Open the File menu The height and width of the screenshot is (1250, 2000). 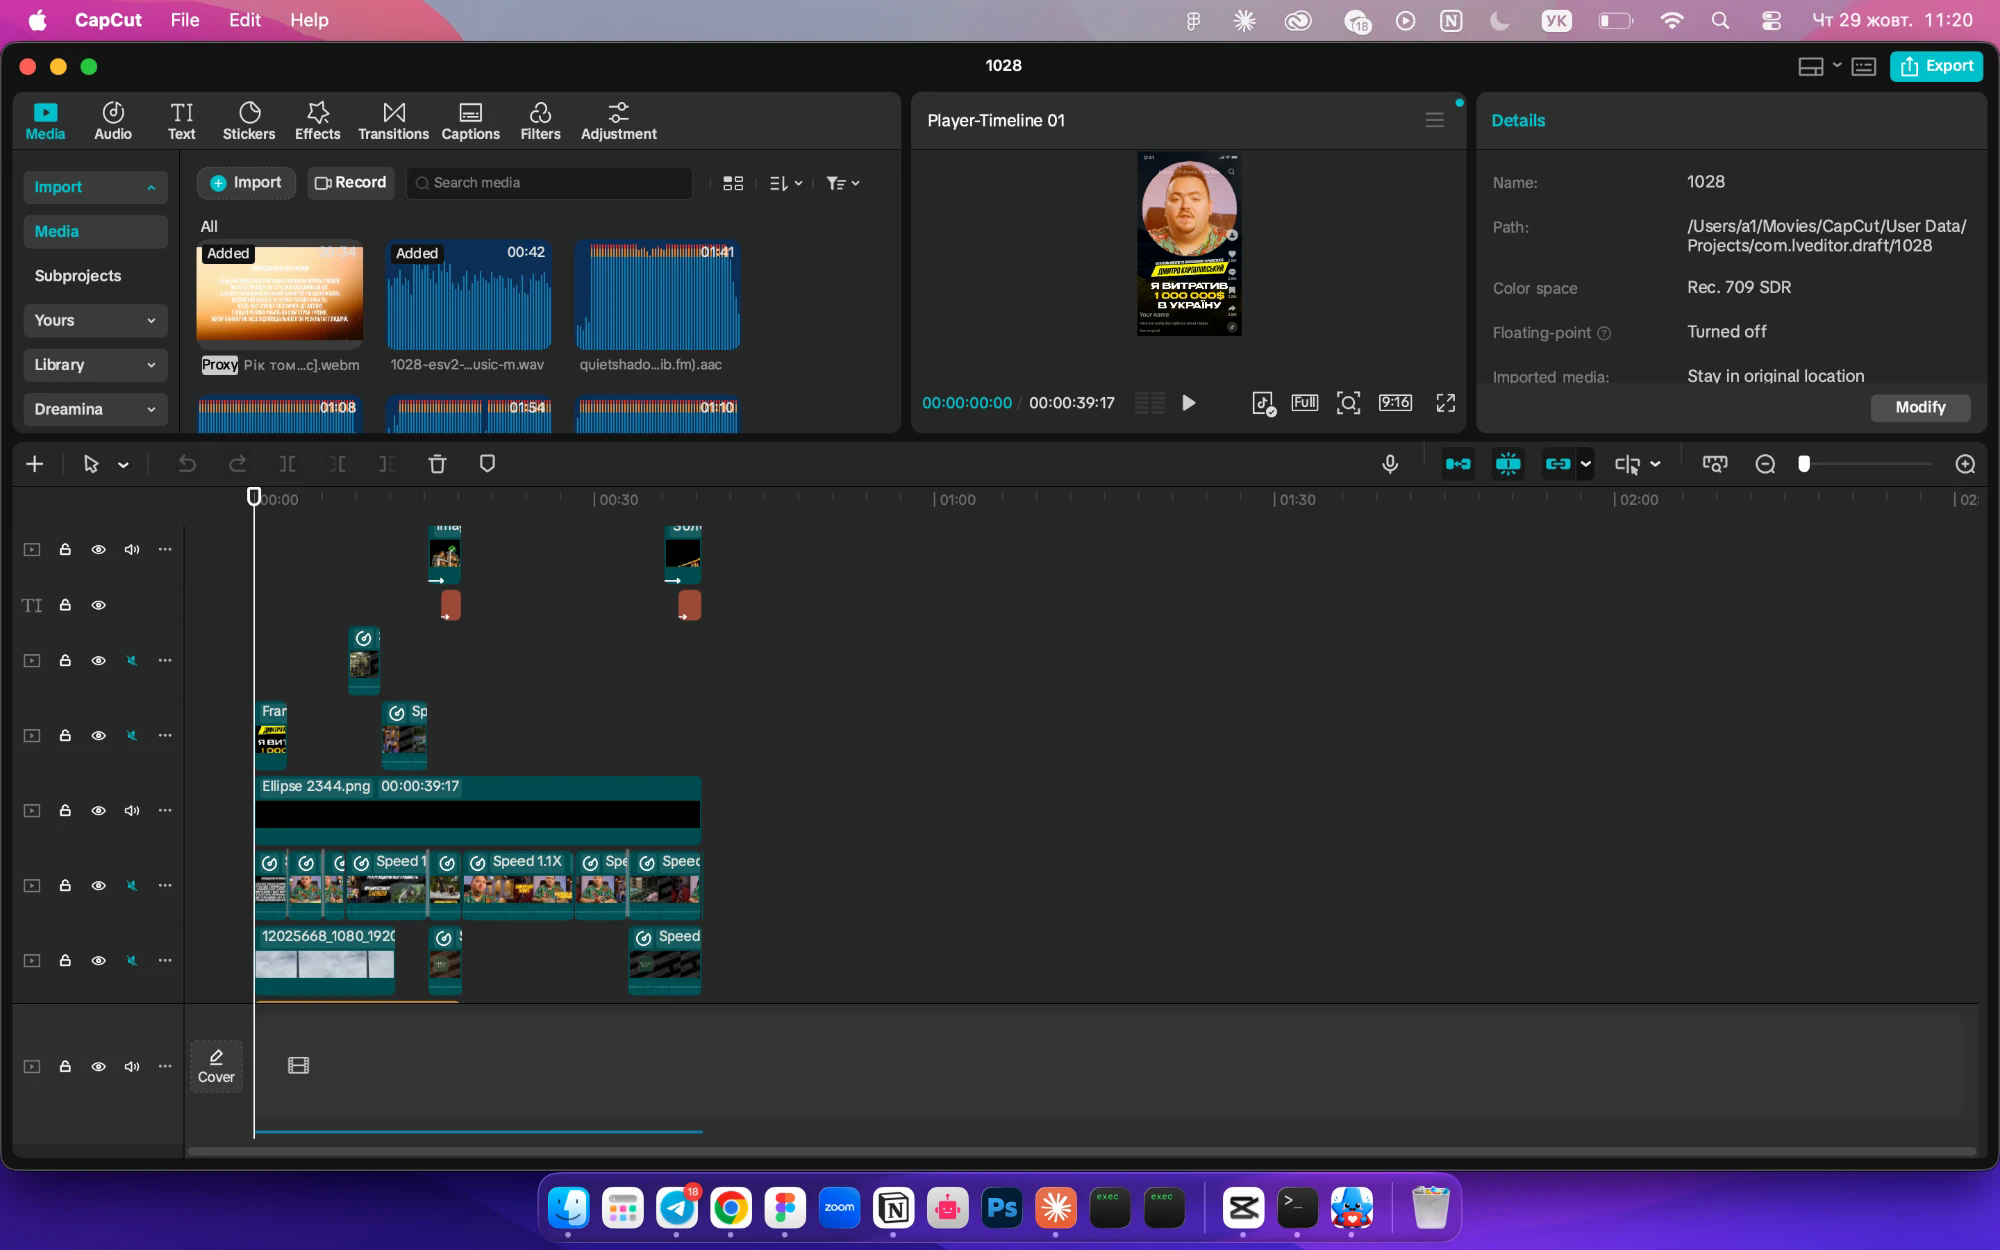click(184, 20)
